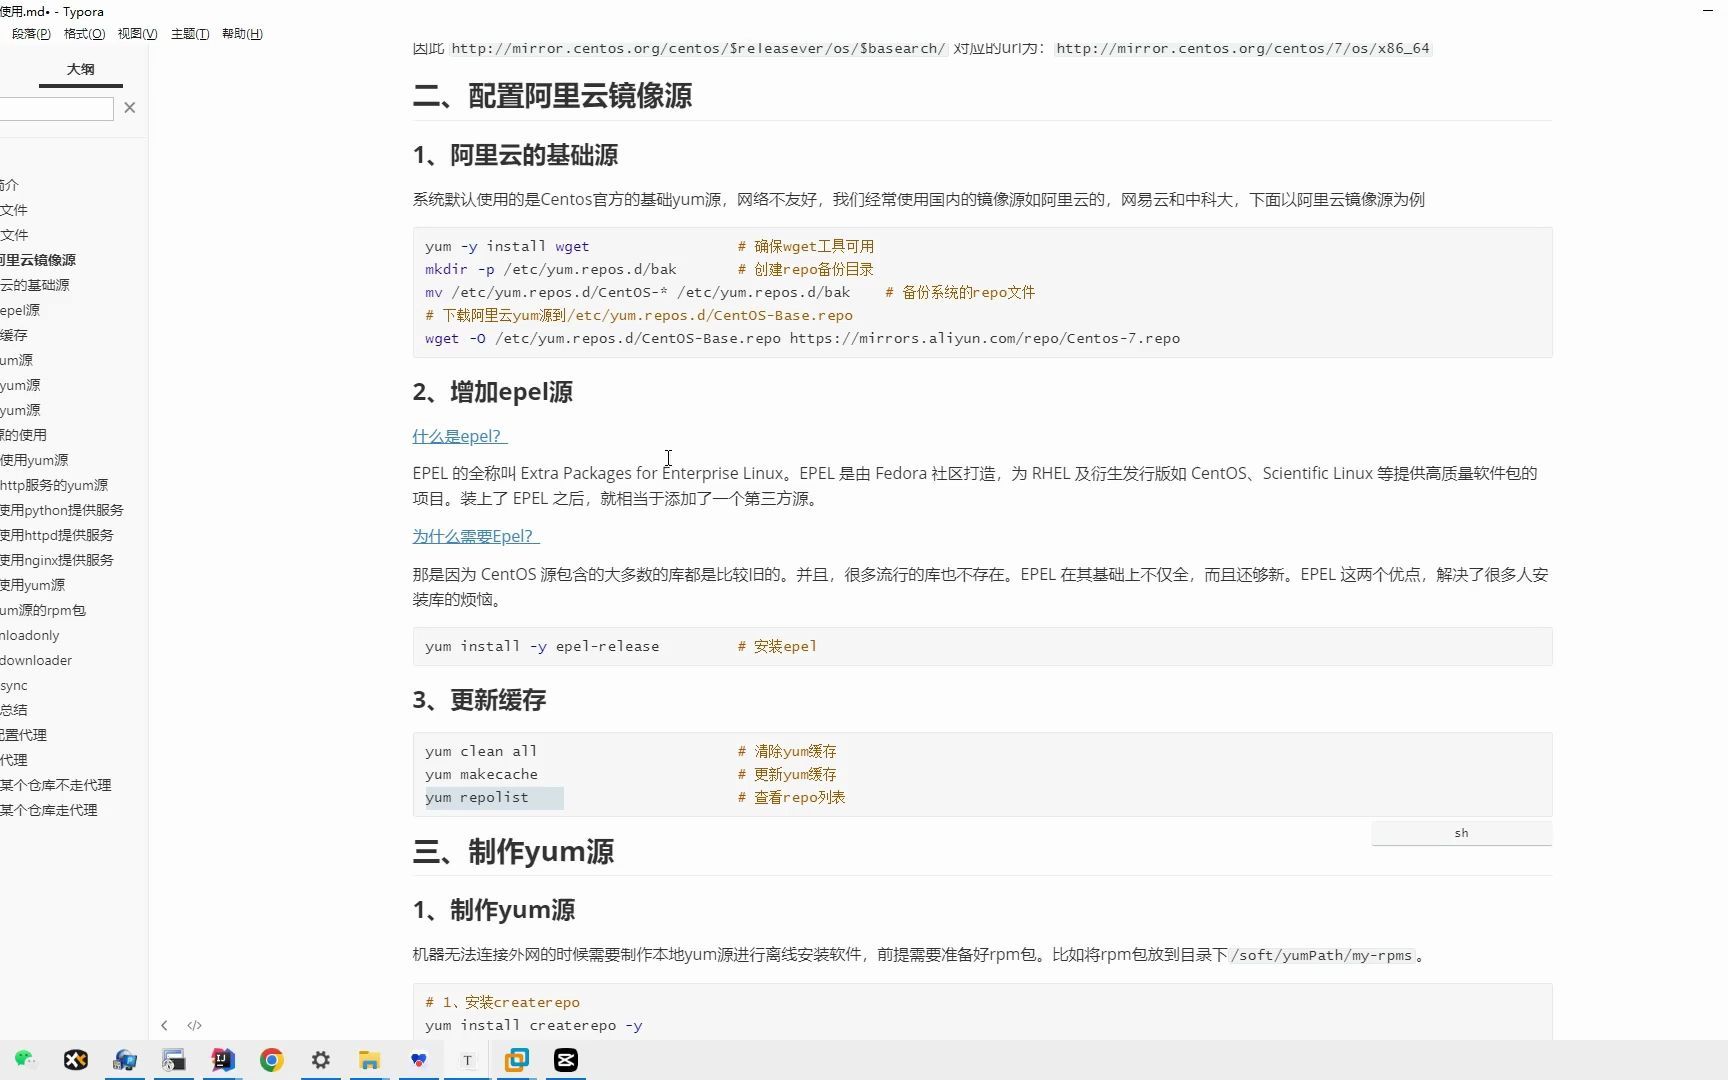Open the 主题(T) menu

pos(190,34)
